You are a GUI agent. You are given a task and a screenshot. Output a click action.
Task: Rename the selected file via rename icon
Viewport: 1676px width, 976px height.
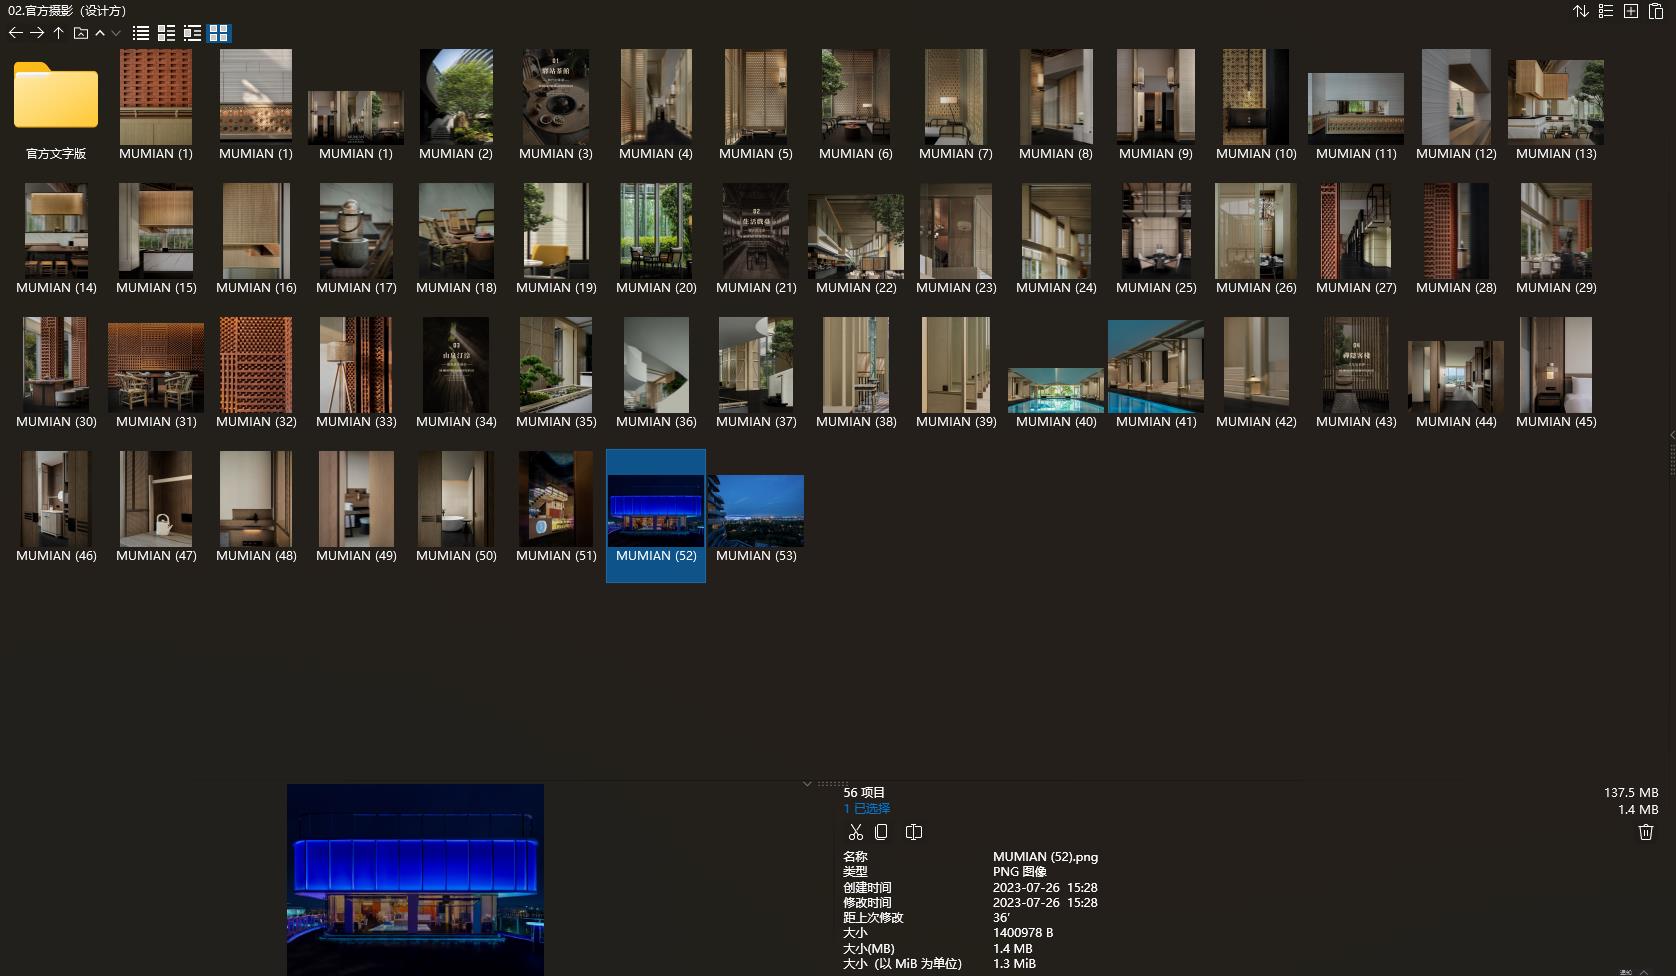(913, 832)
